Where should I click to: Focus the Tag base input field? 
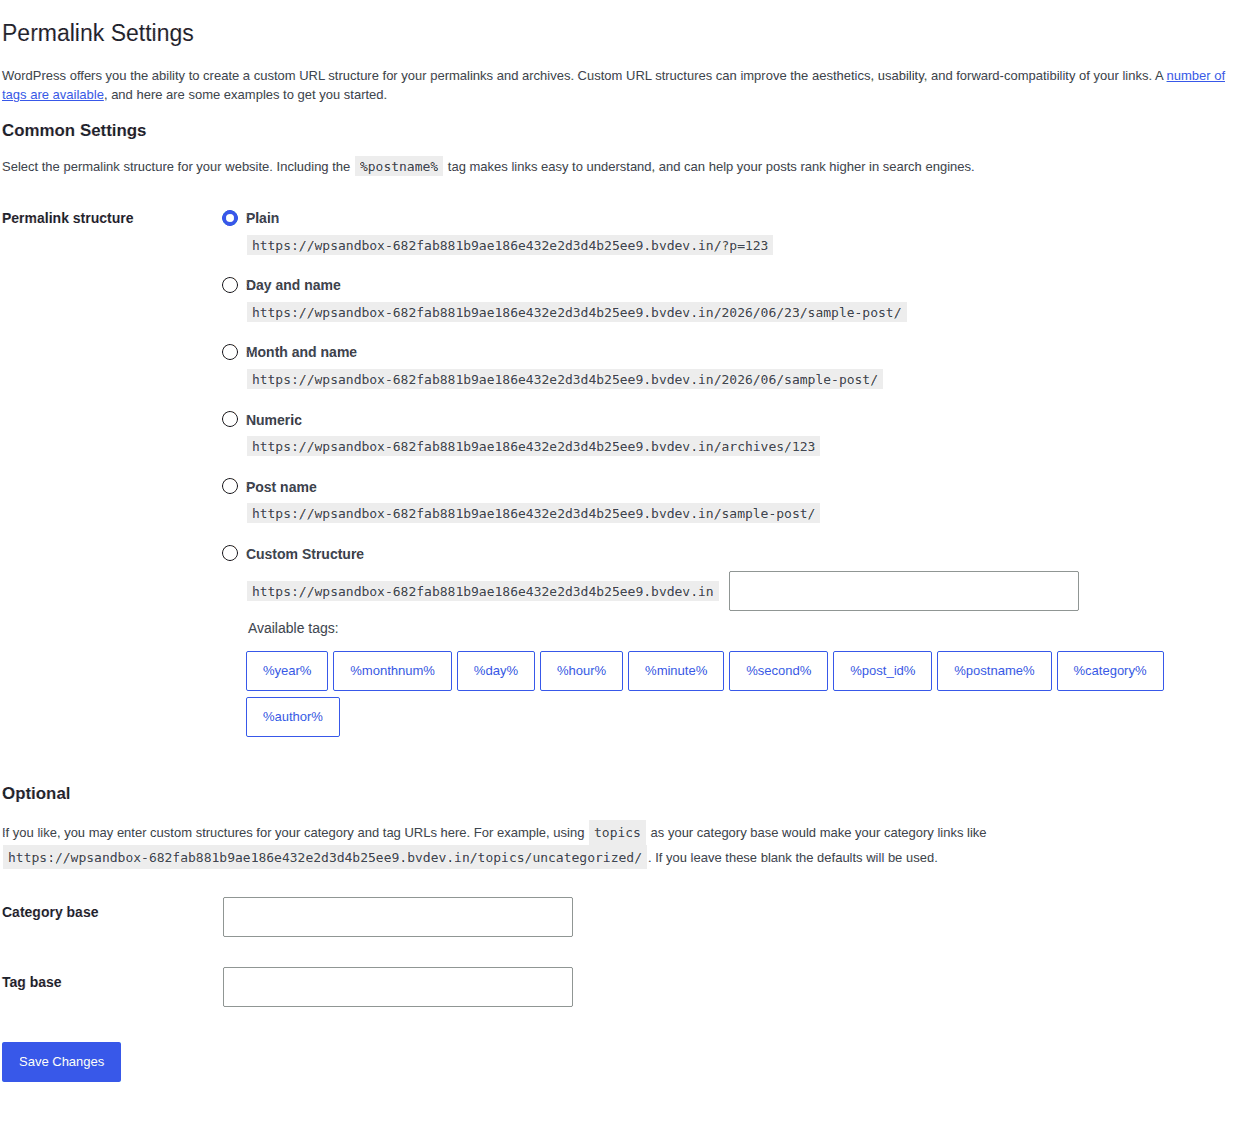point(398,987)
